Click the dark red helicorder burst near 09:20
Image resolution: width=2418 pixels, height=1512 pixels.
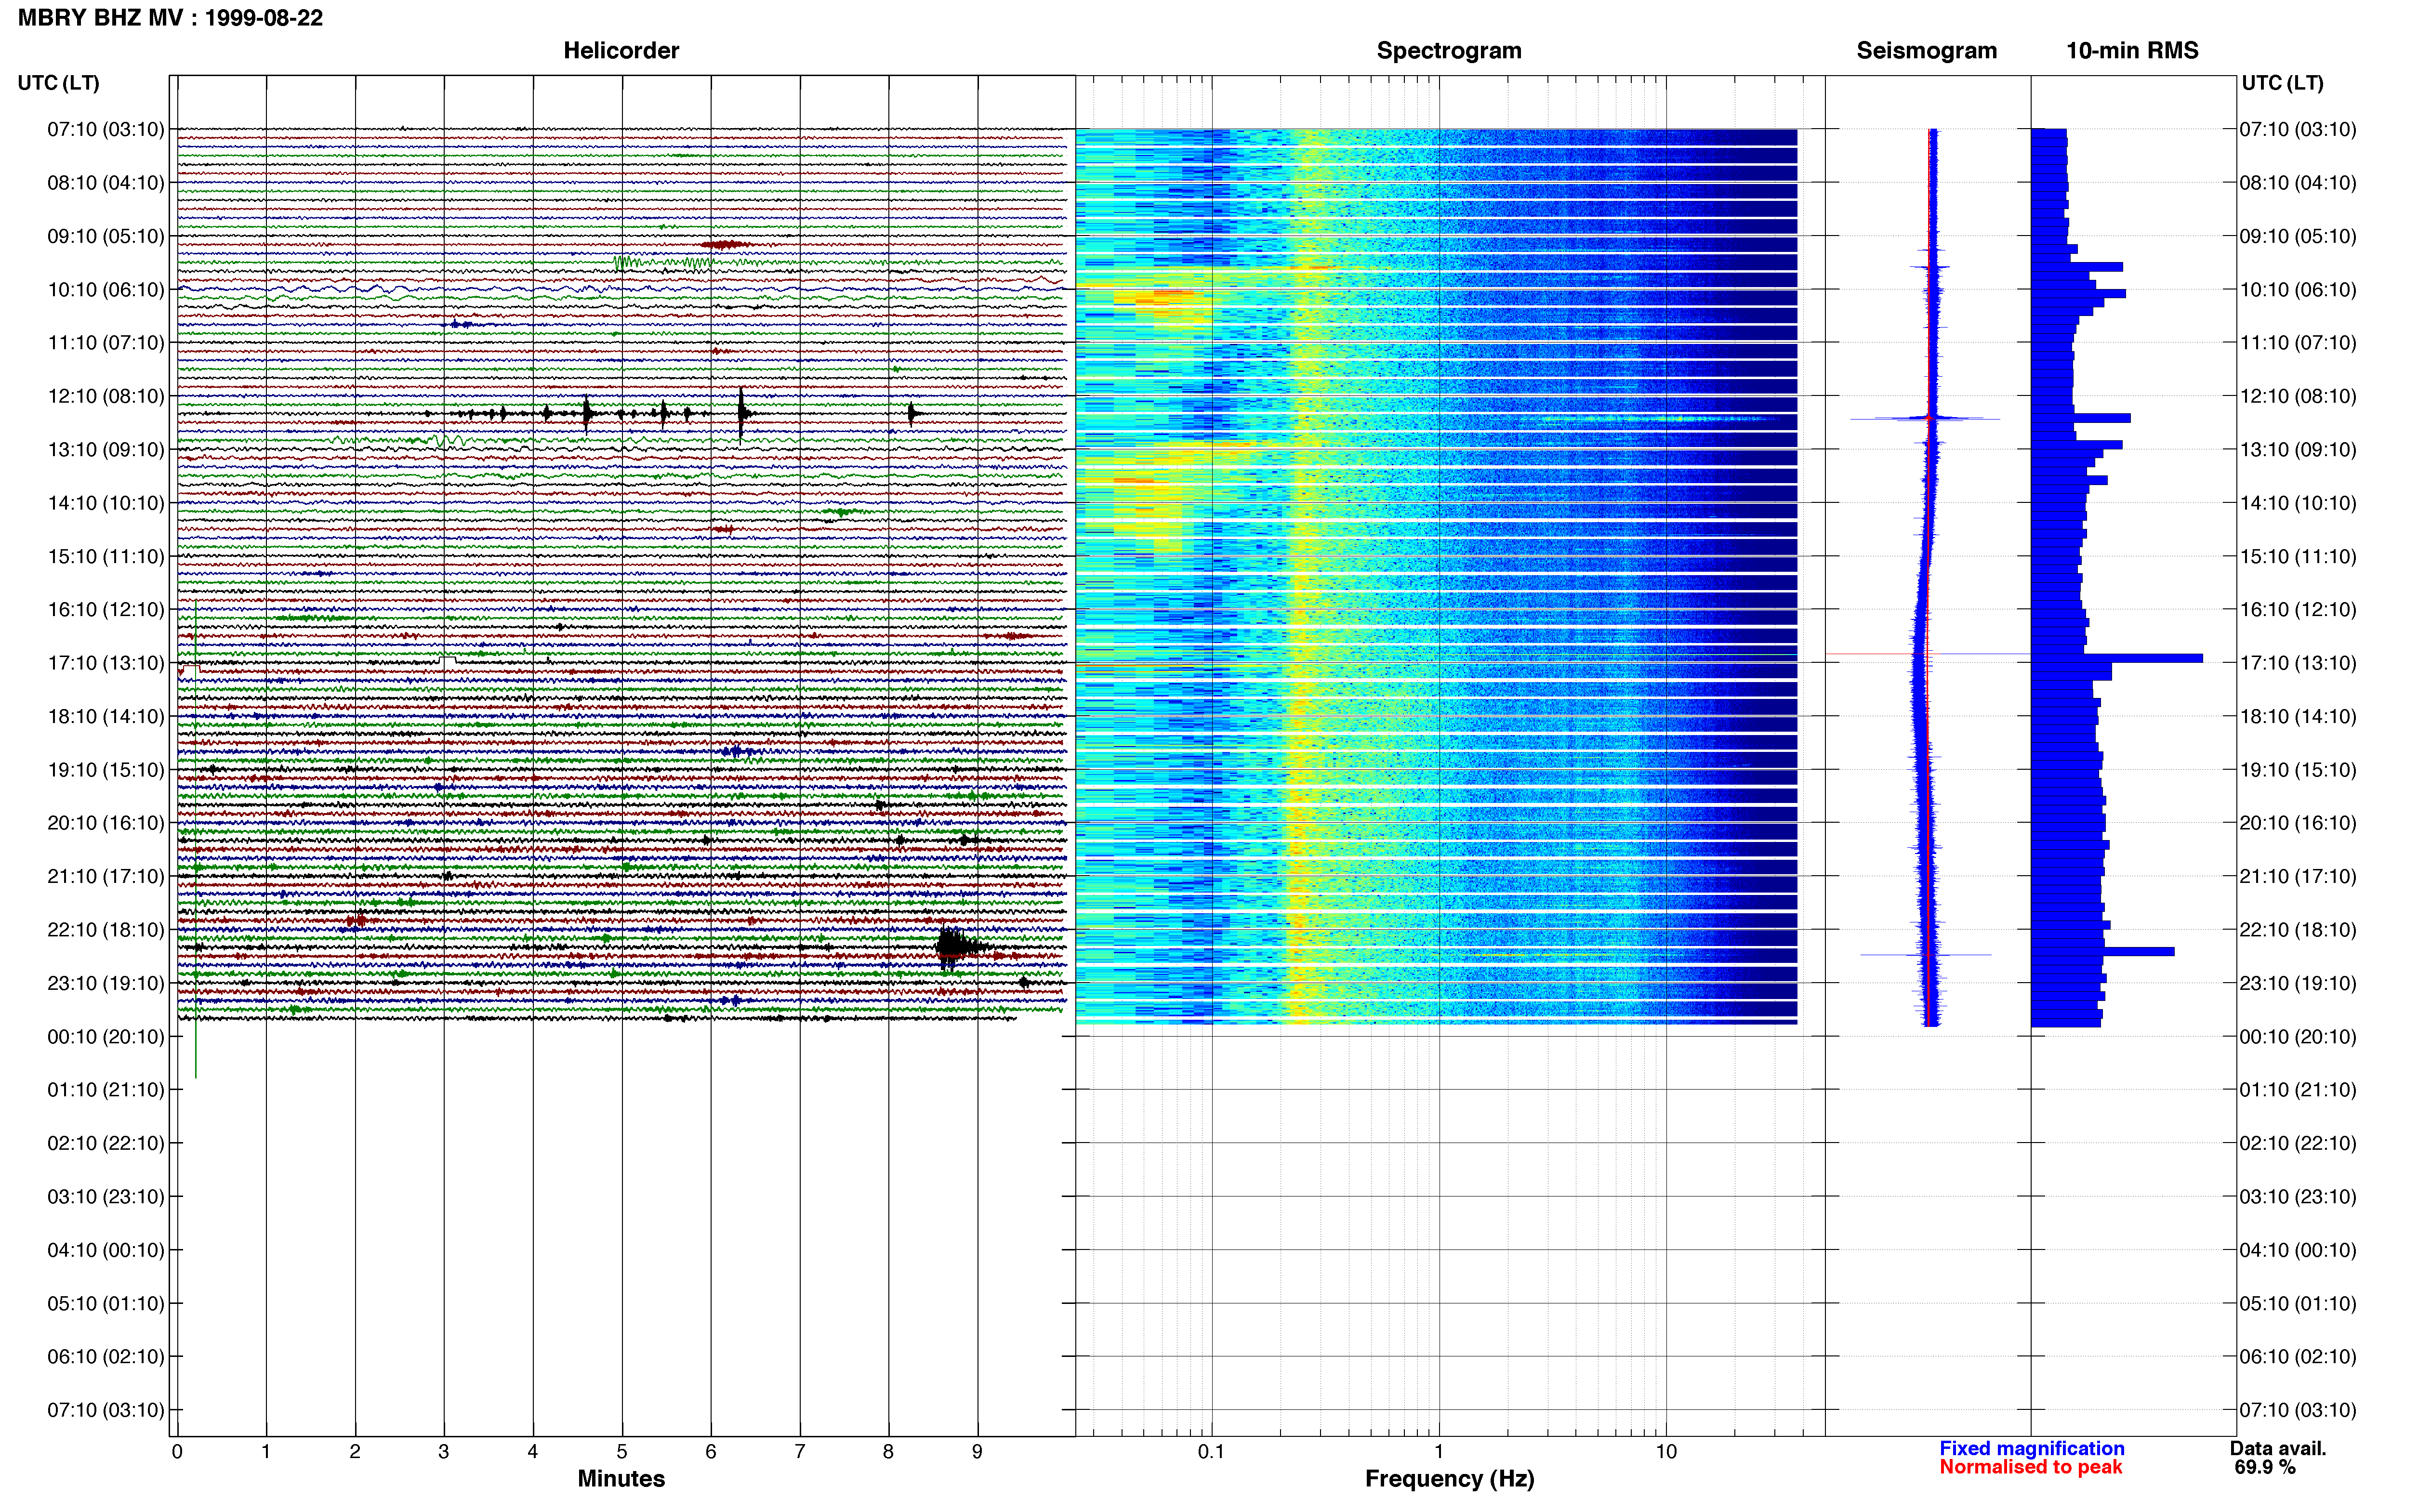tap(725, 245)
